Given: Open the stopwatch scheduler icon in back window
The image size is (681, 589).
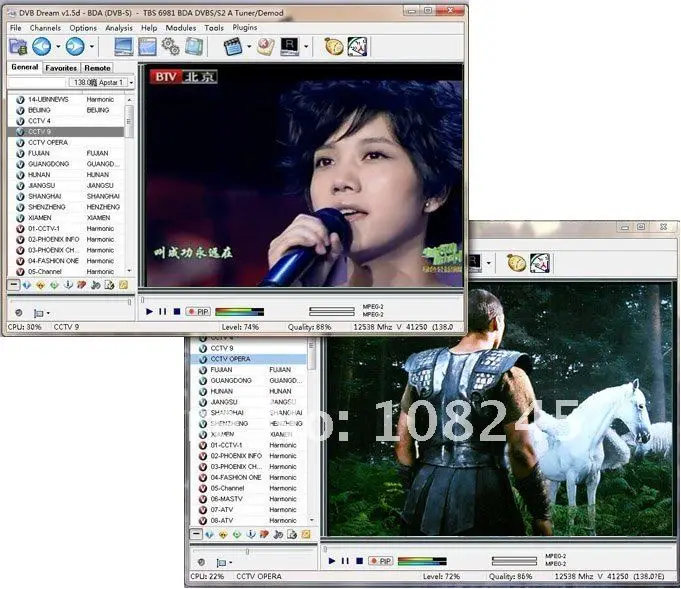Looking at the screenshot, I should coord(516,263).
